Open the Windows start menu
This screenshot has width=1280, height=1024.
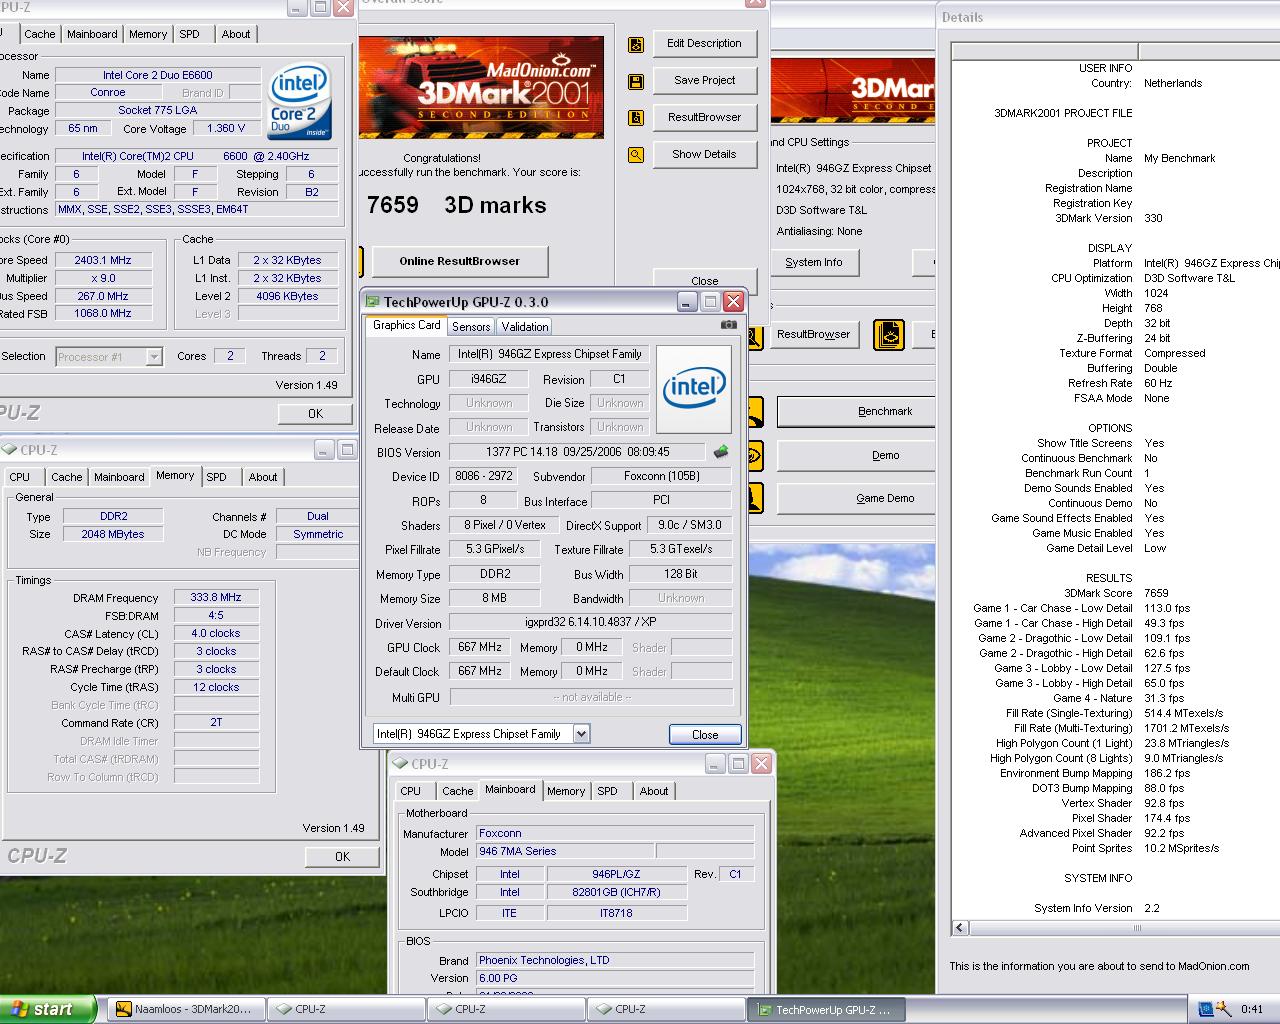[x=48, y=1009]
